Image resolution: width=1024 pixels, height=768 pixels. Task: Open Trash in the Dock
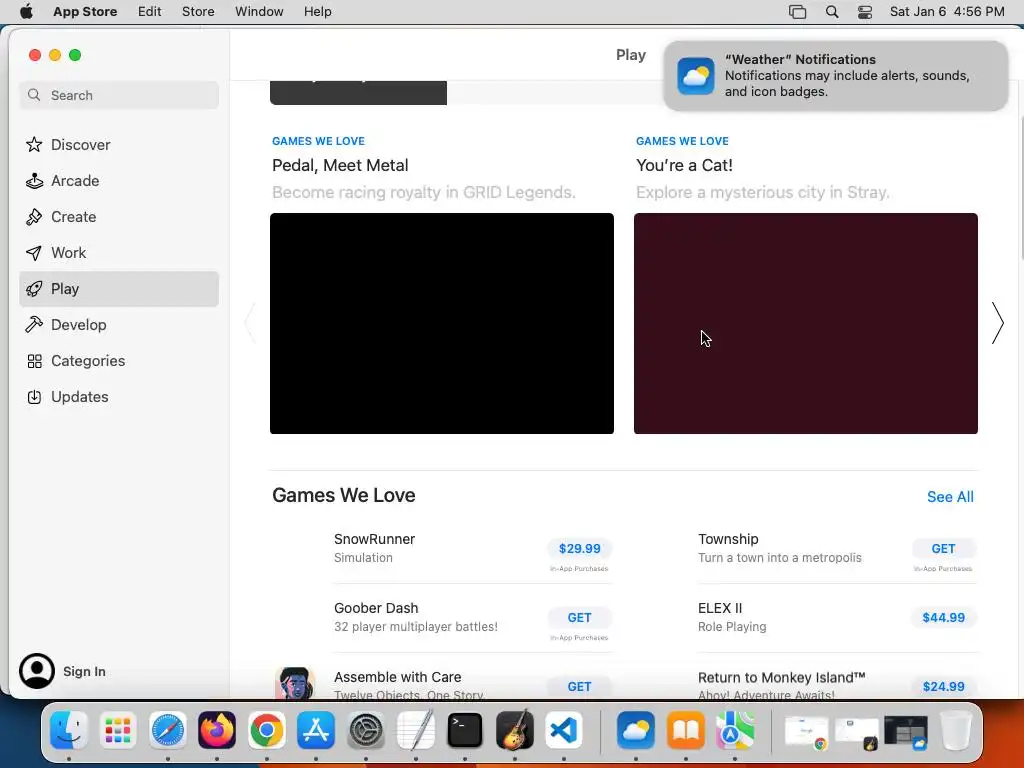coord(955,730)
